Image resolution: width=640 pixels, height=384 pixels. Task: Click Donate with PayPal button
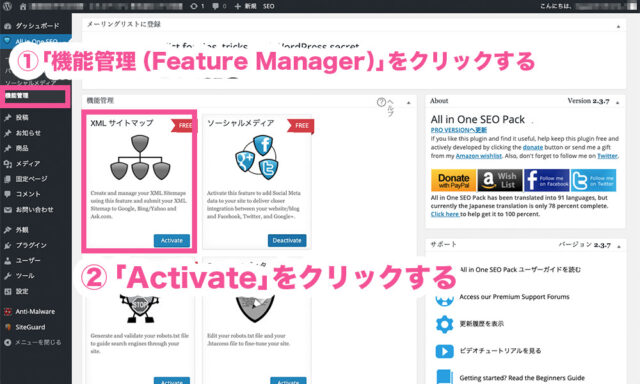(x=453, y=180)
